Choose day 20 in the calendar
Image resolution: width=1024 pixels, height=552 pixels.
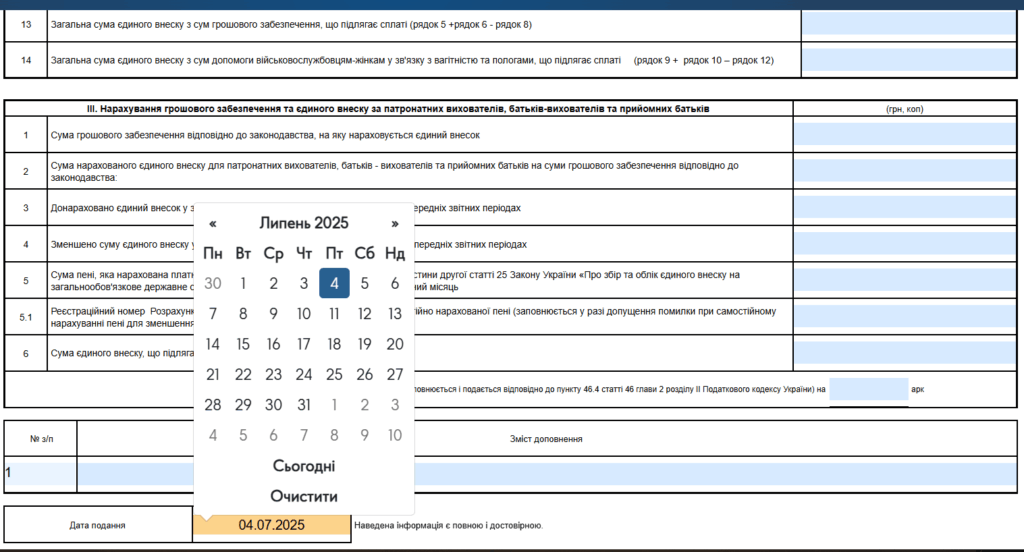[x=394, y=344]
